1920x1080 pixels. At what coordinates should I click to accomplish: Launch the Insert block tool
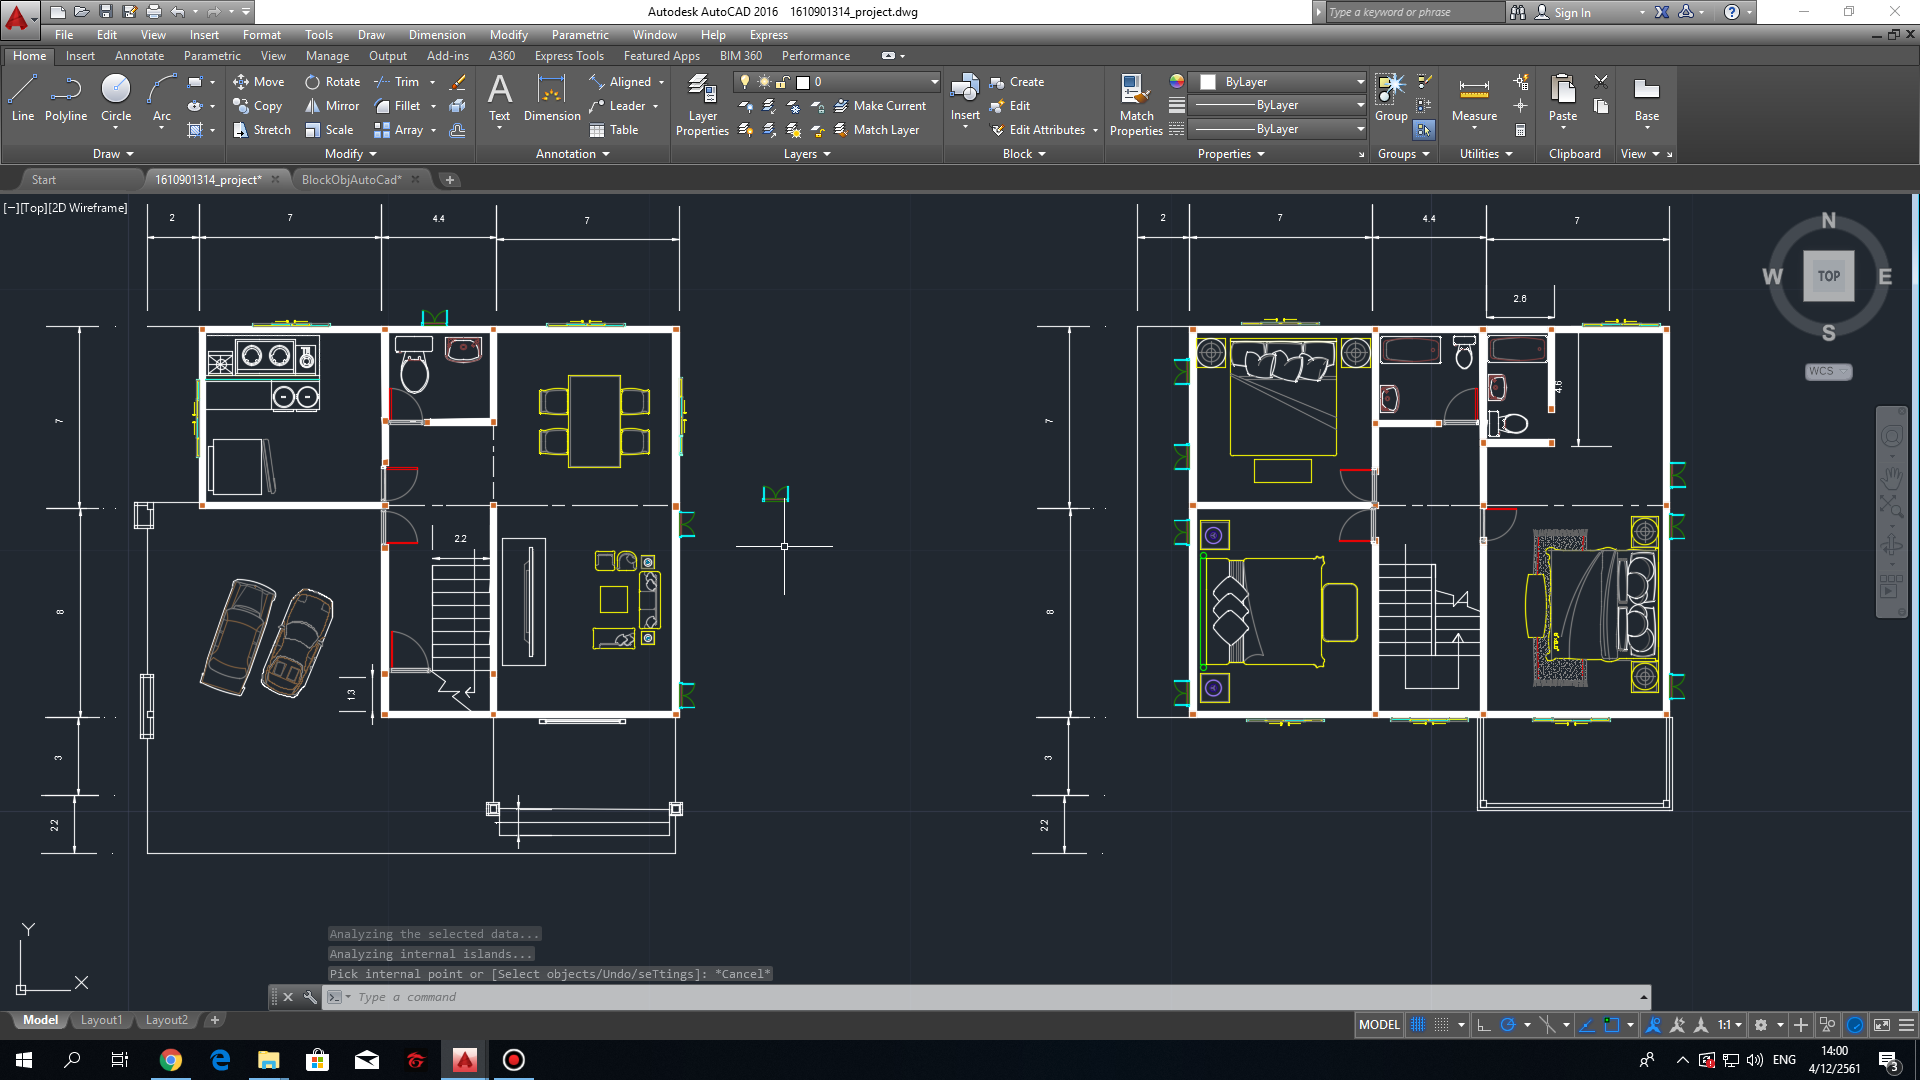pyautogui.click(x=965, y=100)
